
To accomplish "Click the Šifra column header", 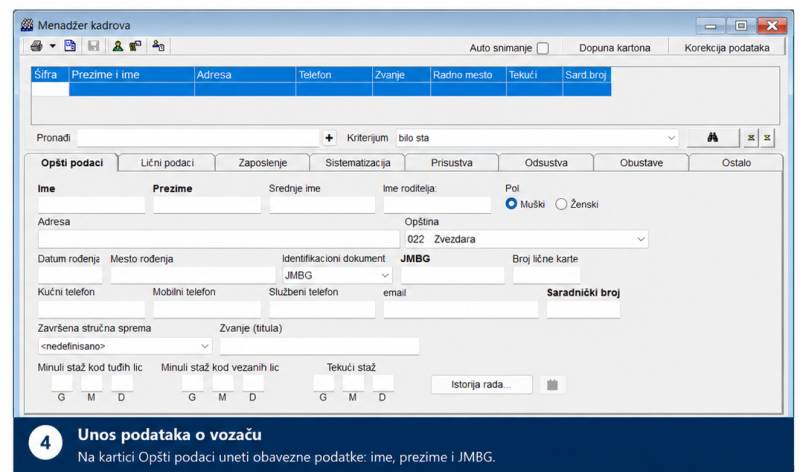I will click(50, 75).
